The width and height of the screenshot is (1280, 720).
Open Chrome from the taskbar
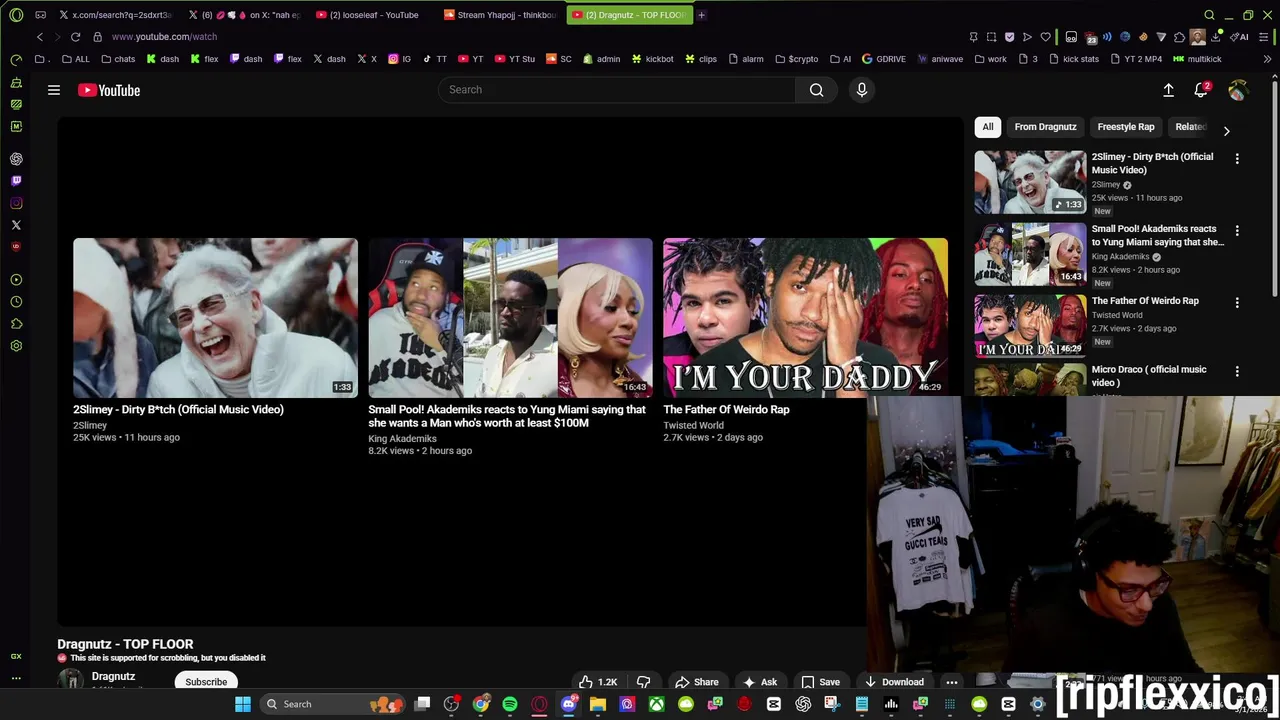[481, 704]
